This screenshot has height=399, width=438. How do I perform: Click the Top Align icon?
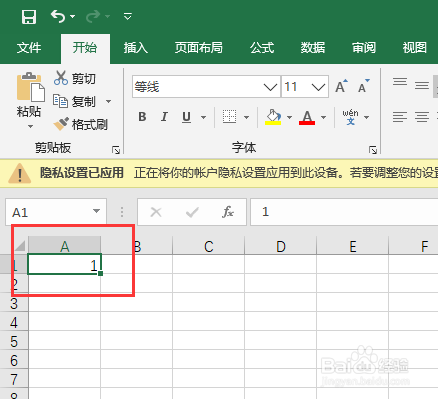400,82
